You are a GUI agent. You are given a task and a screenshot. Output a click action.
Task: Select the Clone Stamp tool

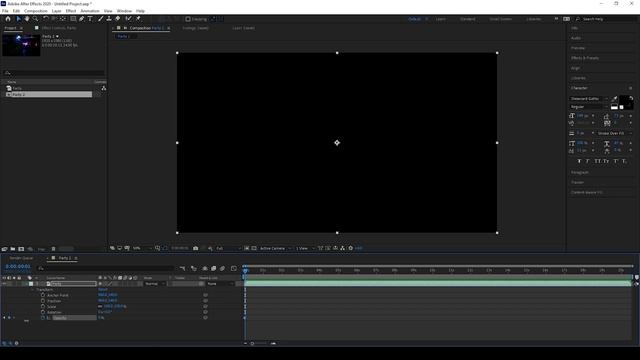109,19
